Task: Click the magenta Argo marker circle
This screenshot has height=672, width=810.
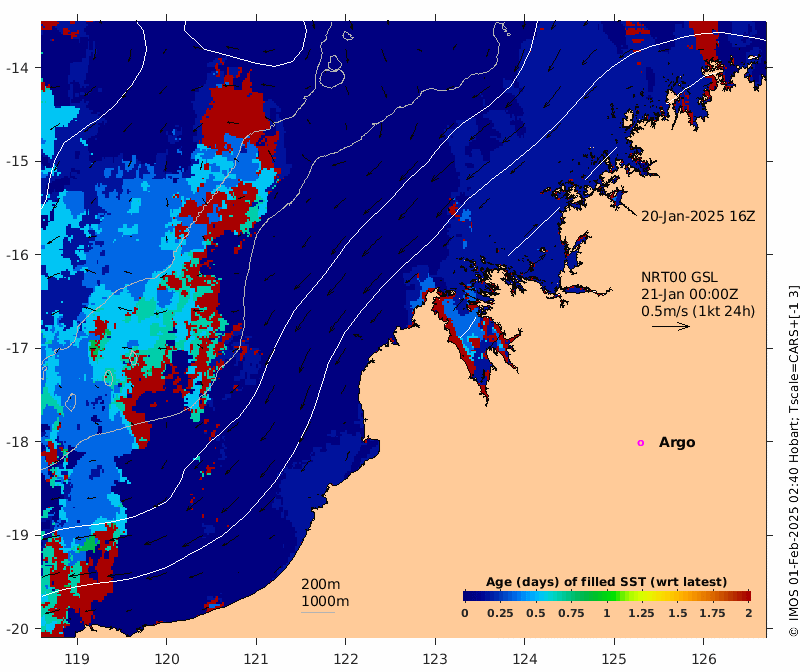Action: pos(641,443)
